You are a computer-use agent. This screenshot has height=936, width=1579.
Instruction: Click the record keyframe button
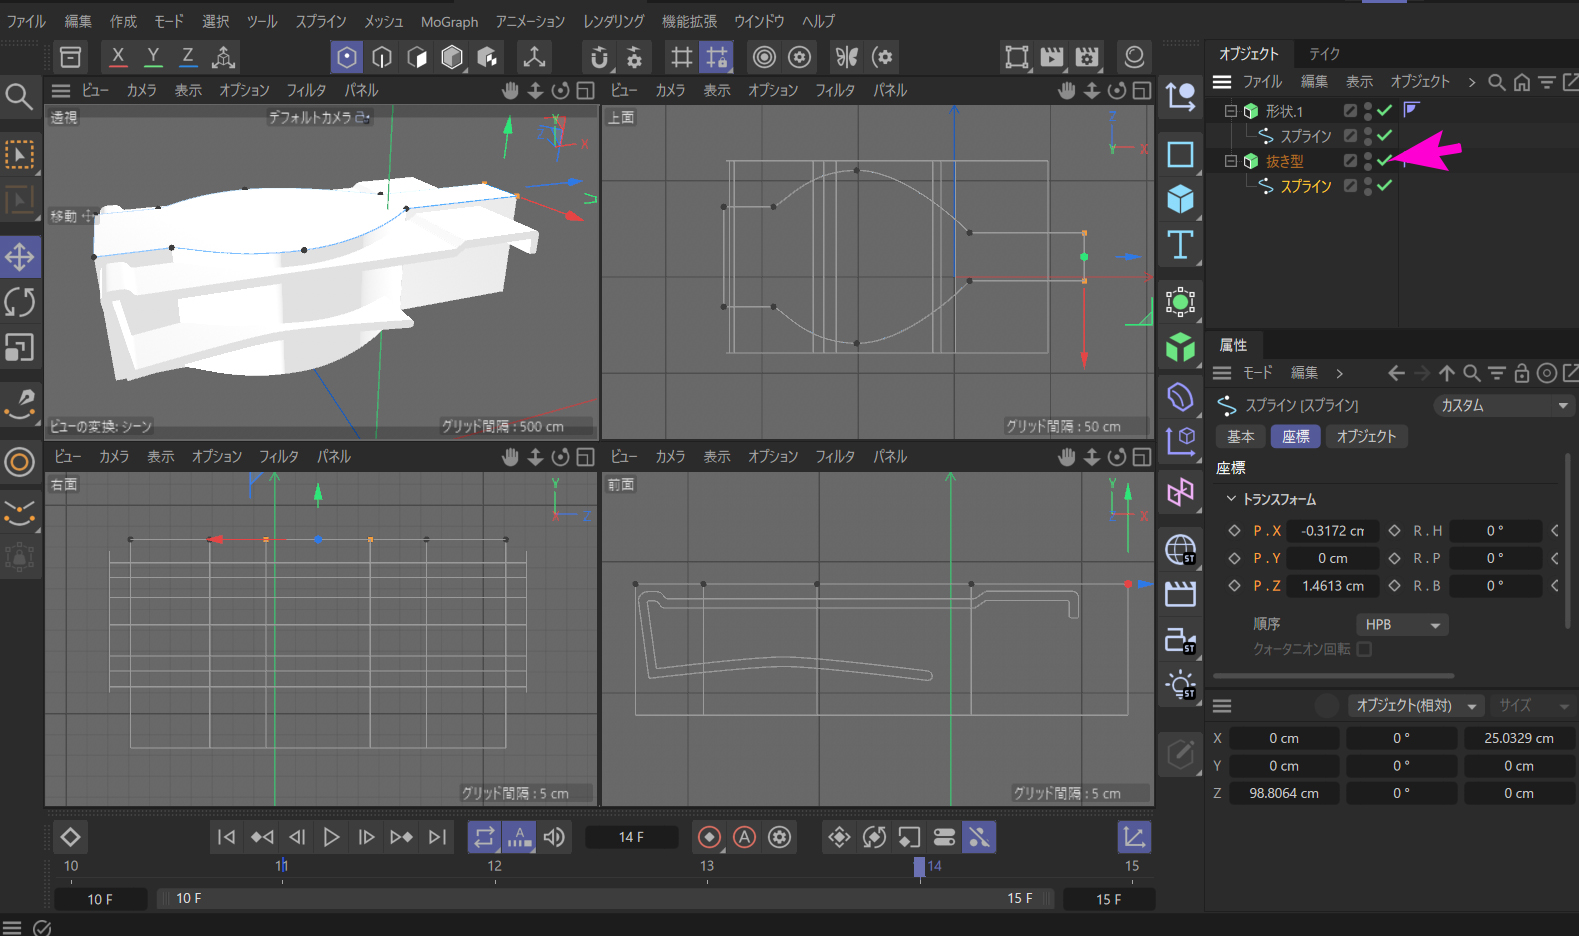point(709,837)
